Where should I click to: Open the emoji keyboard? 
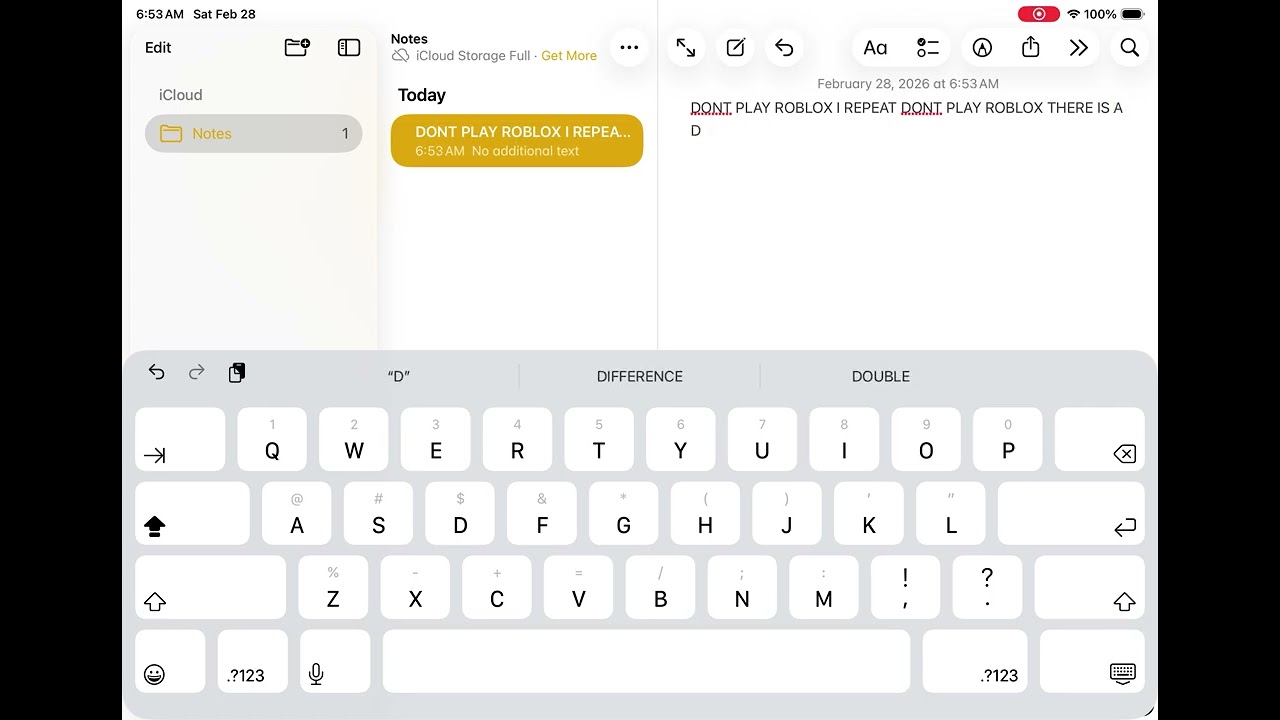170,661
